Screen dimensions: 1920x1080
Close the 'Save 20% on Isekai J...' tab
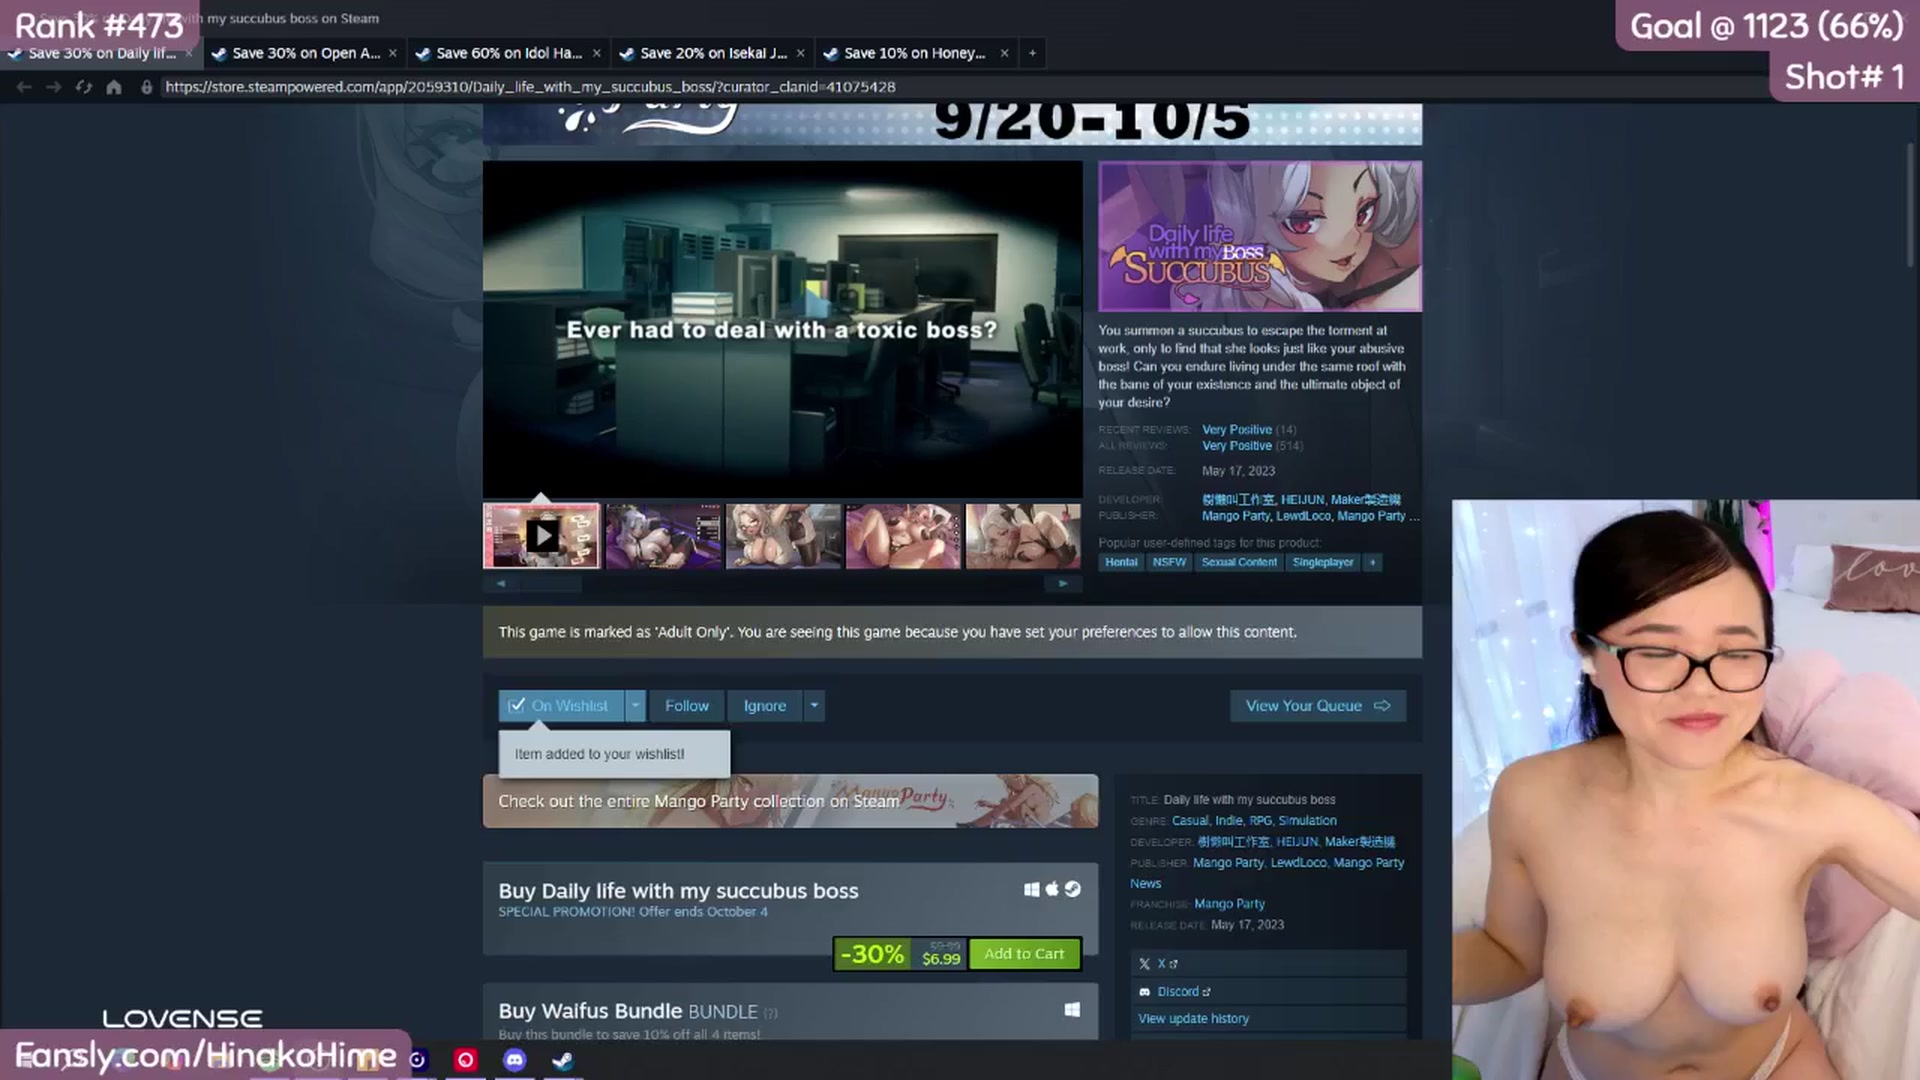pos(800,53)
